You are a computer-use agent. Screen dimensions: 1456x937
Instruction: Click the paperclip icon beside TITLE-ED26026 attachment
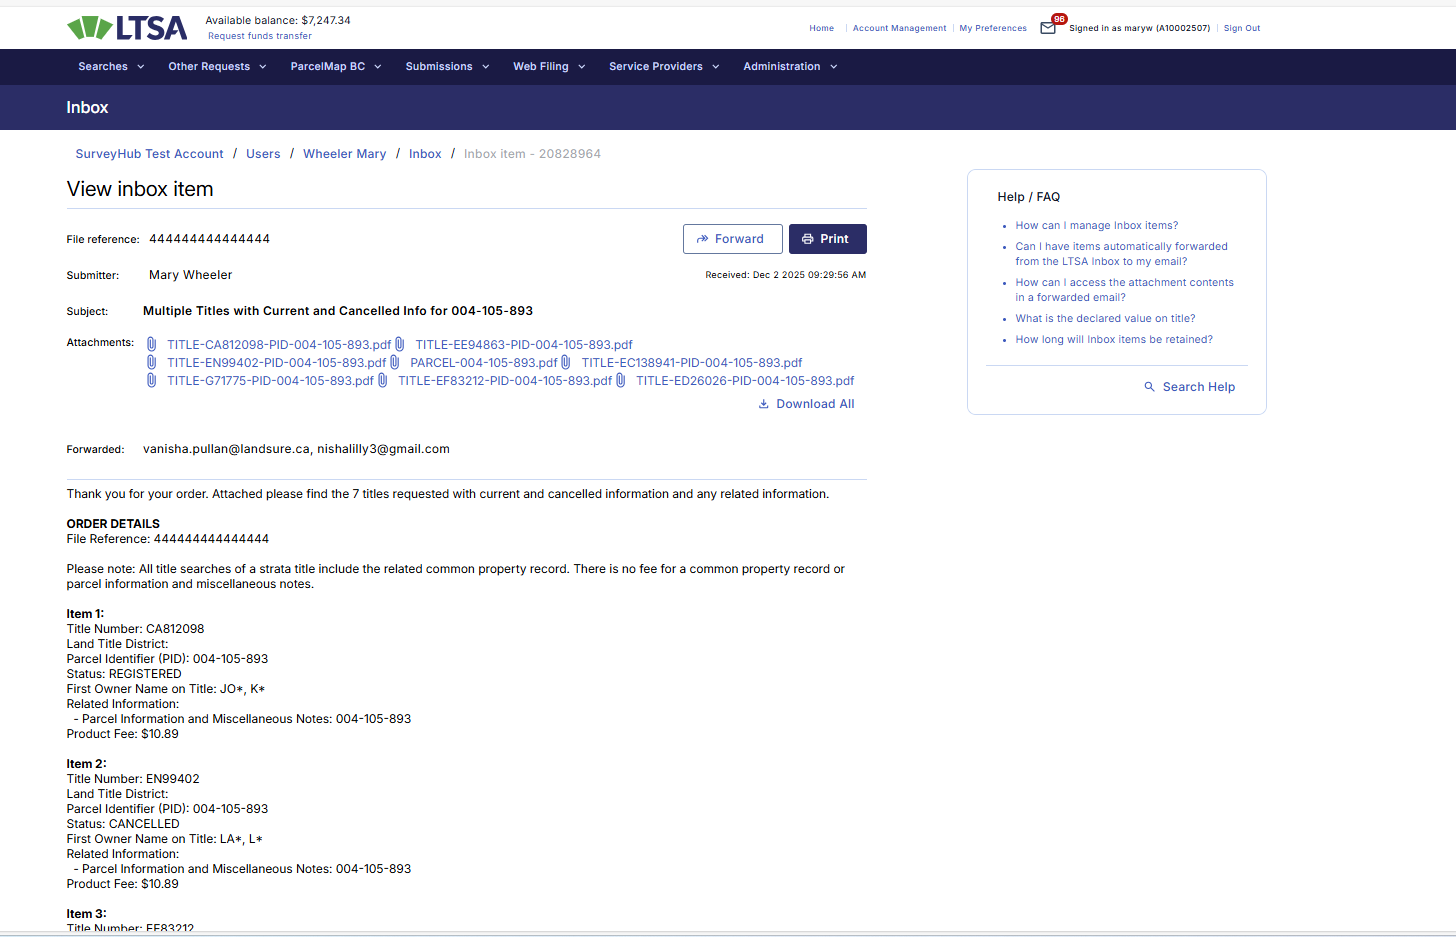[621, 380]
